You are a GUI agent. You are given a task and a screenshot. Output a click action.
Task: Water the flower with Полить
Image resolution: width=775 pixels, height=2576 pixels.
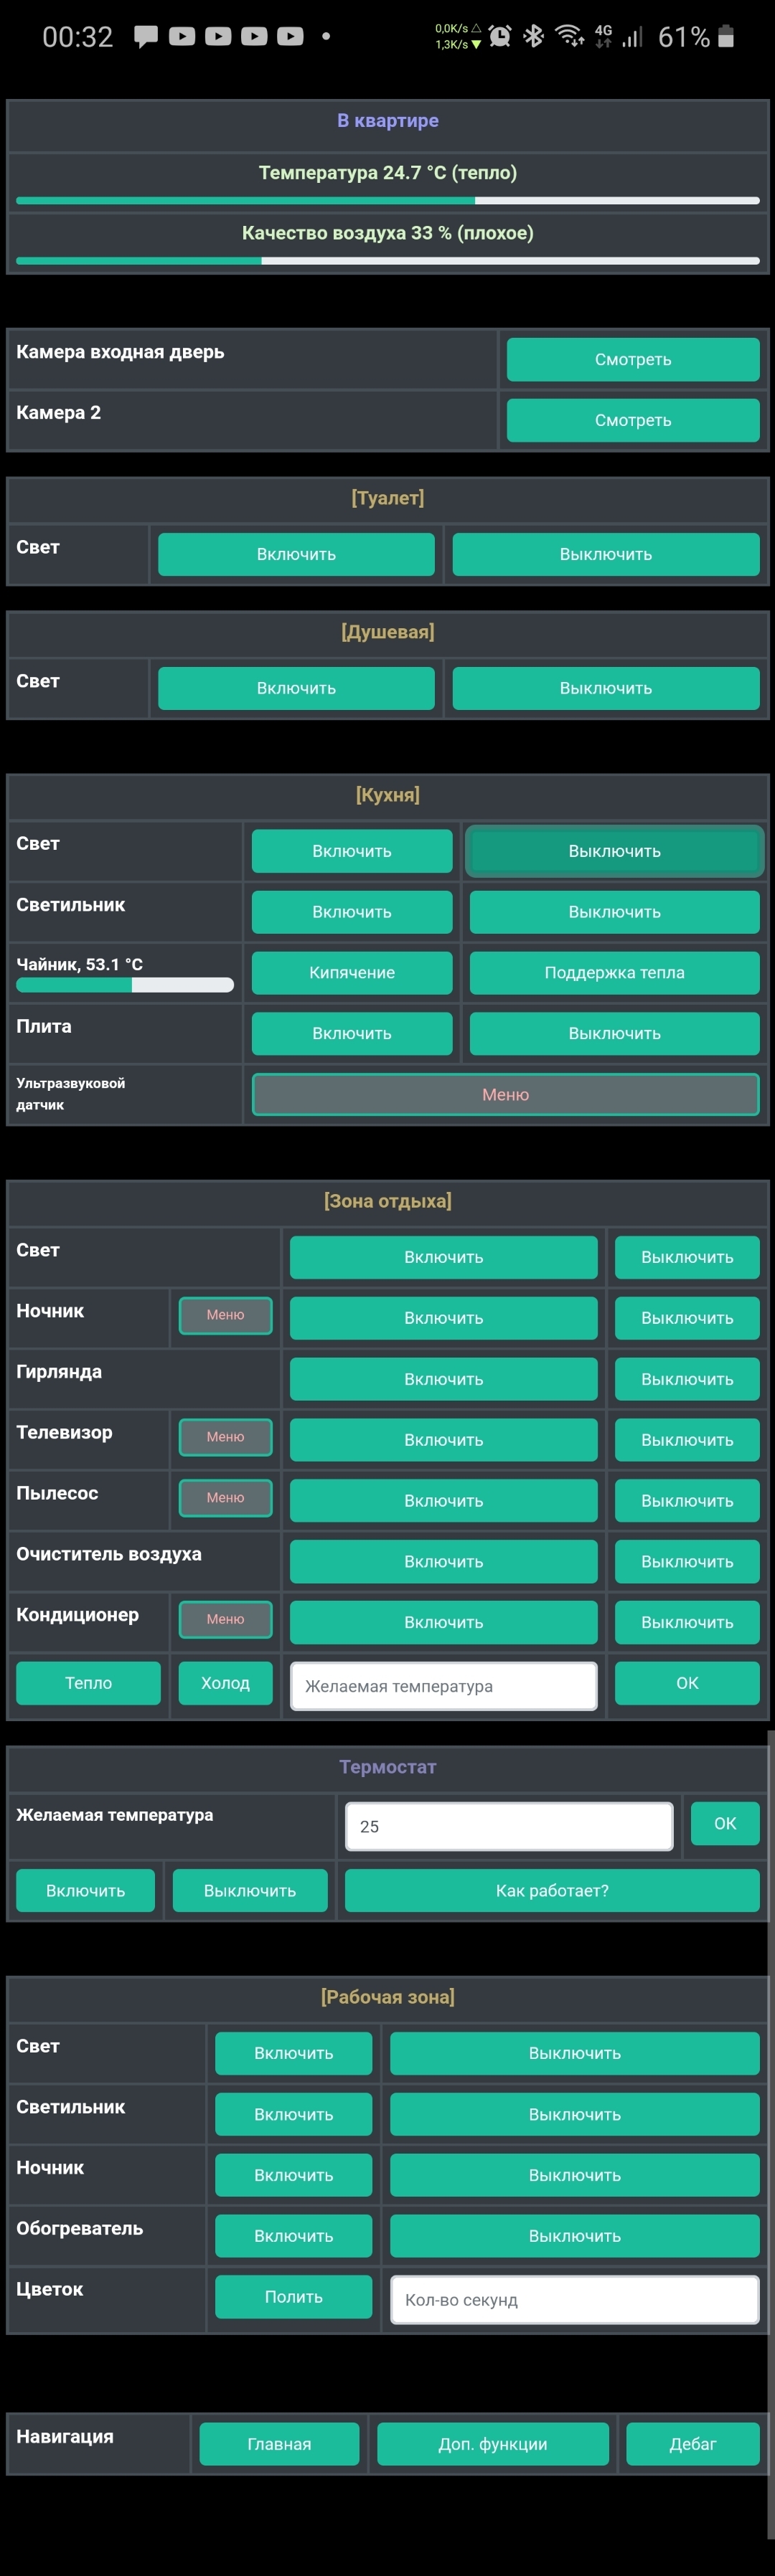point(294,2297)
